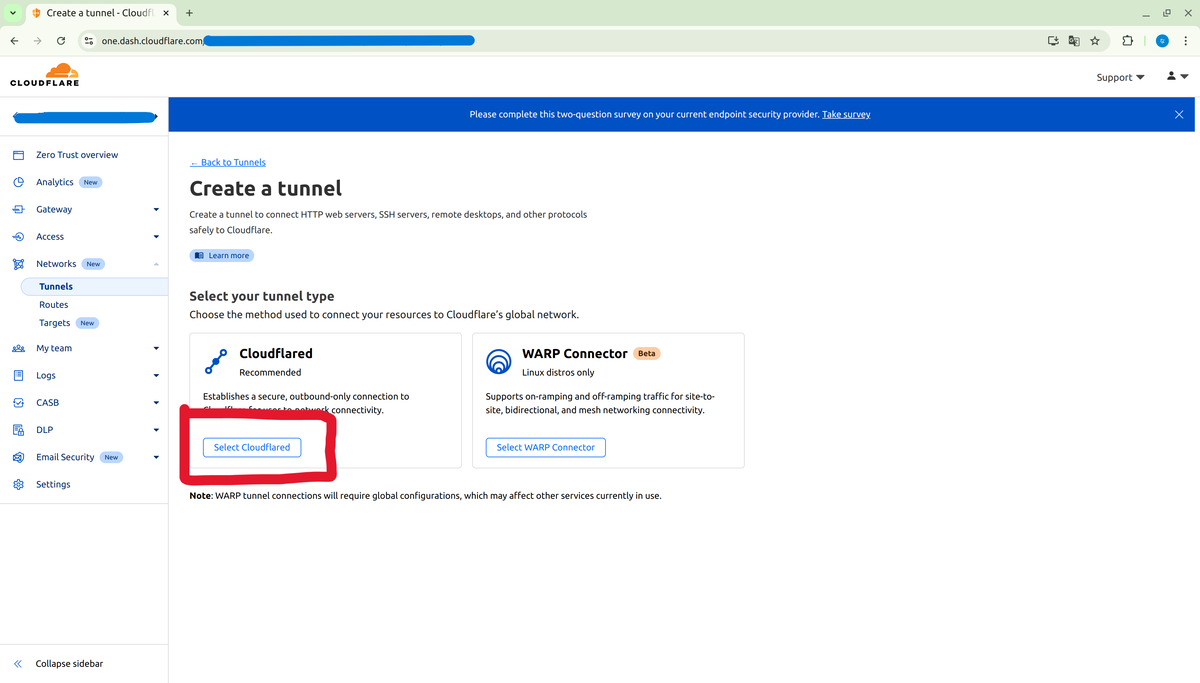Open Chrome three-dot menu
This screenshot has width=1200, height=683.
click(1185, 41)
